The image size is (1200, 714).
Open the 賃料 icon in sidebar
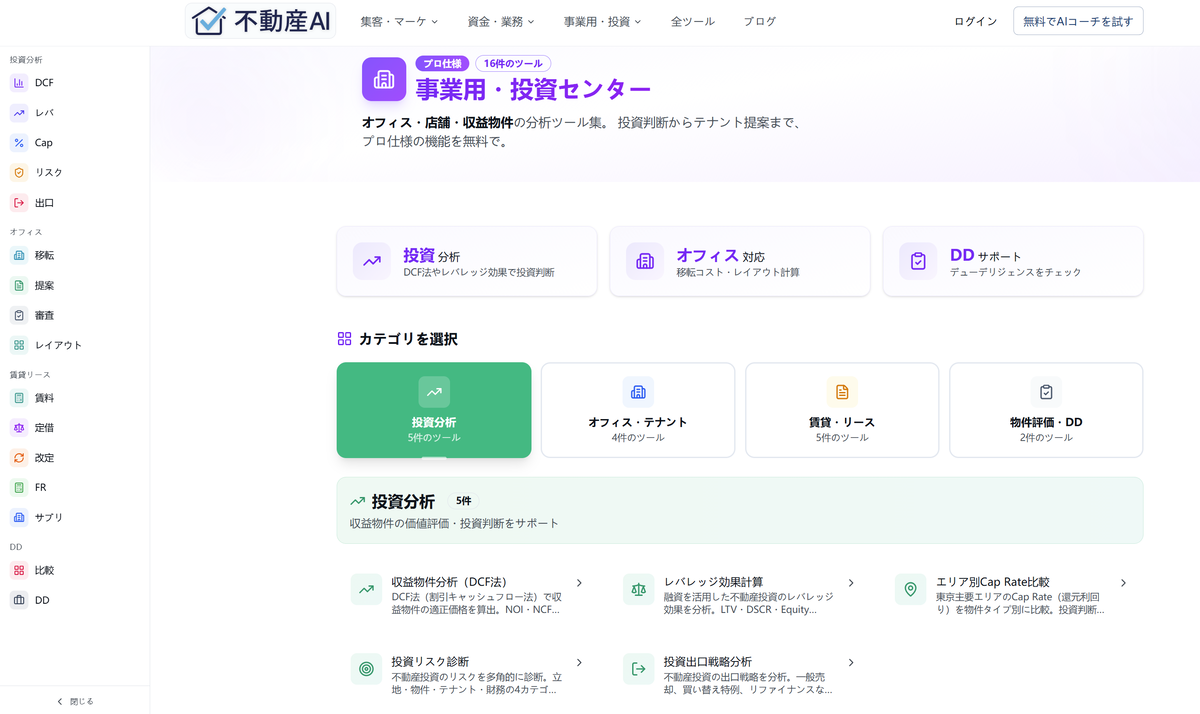point(19,398)
